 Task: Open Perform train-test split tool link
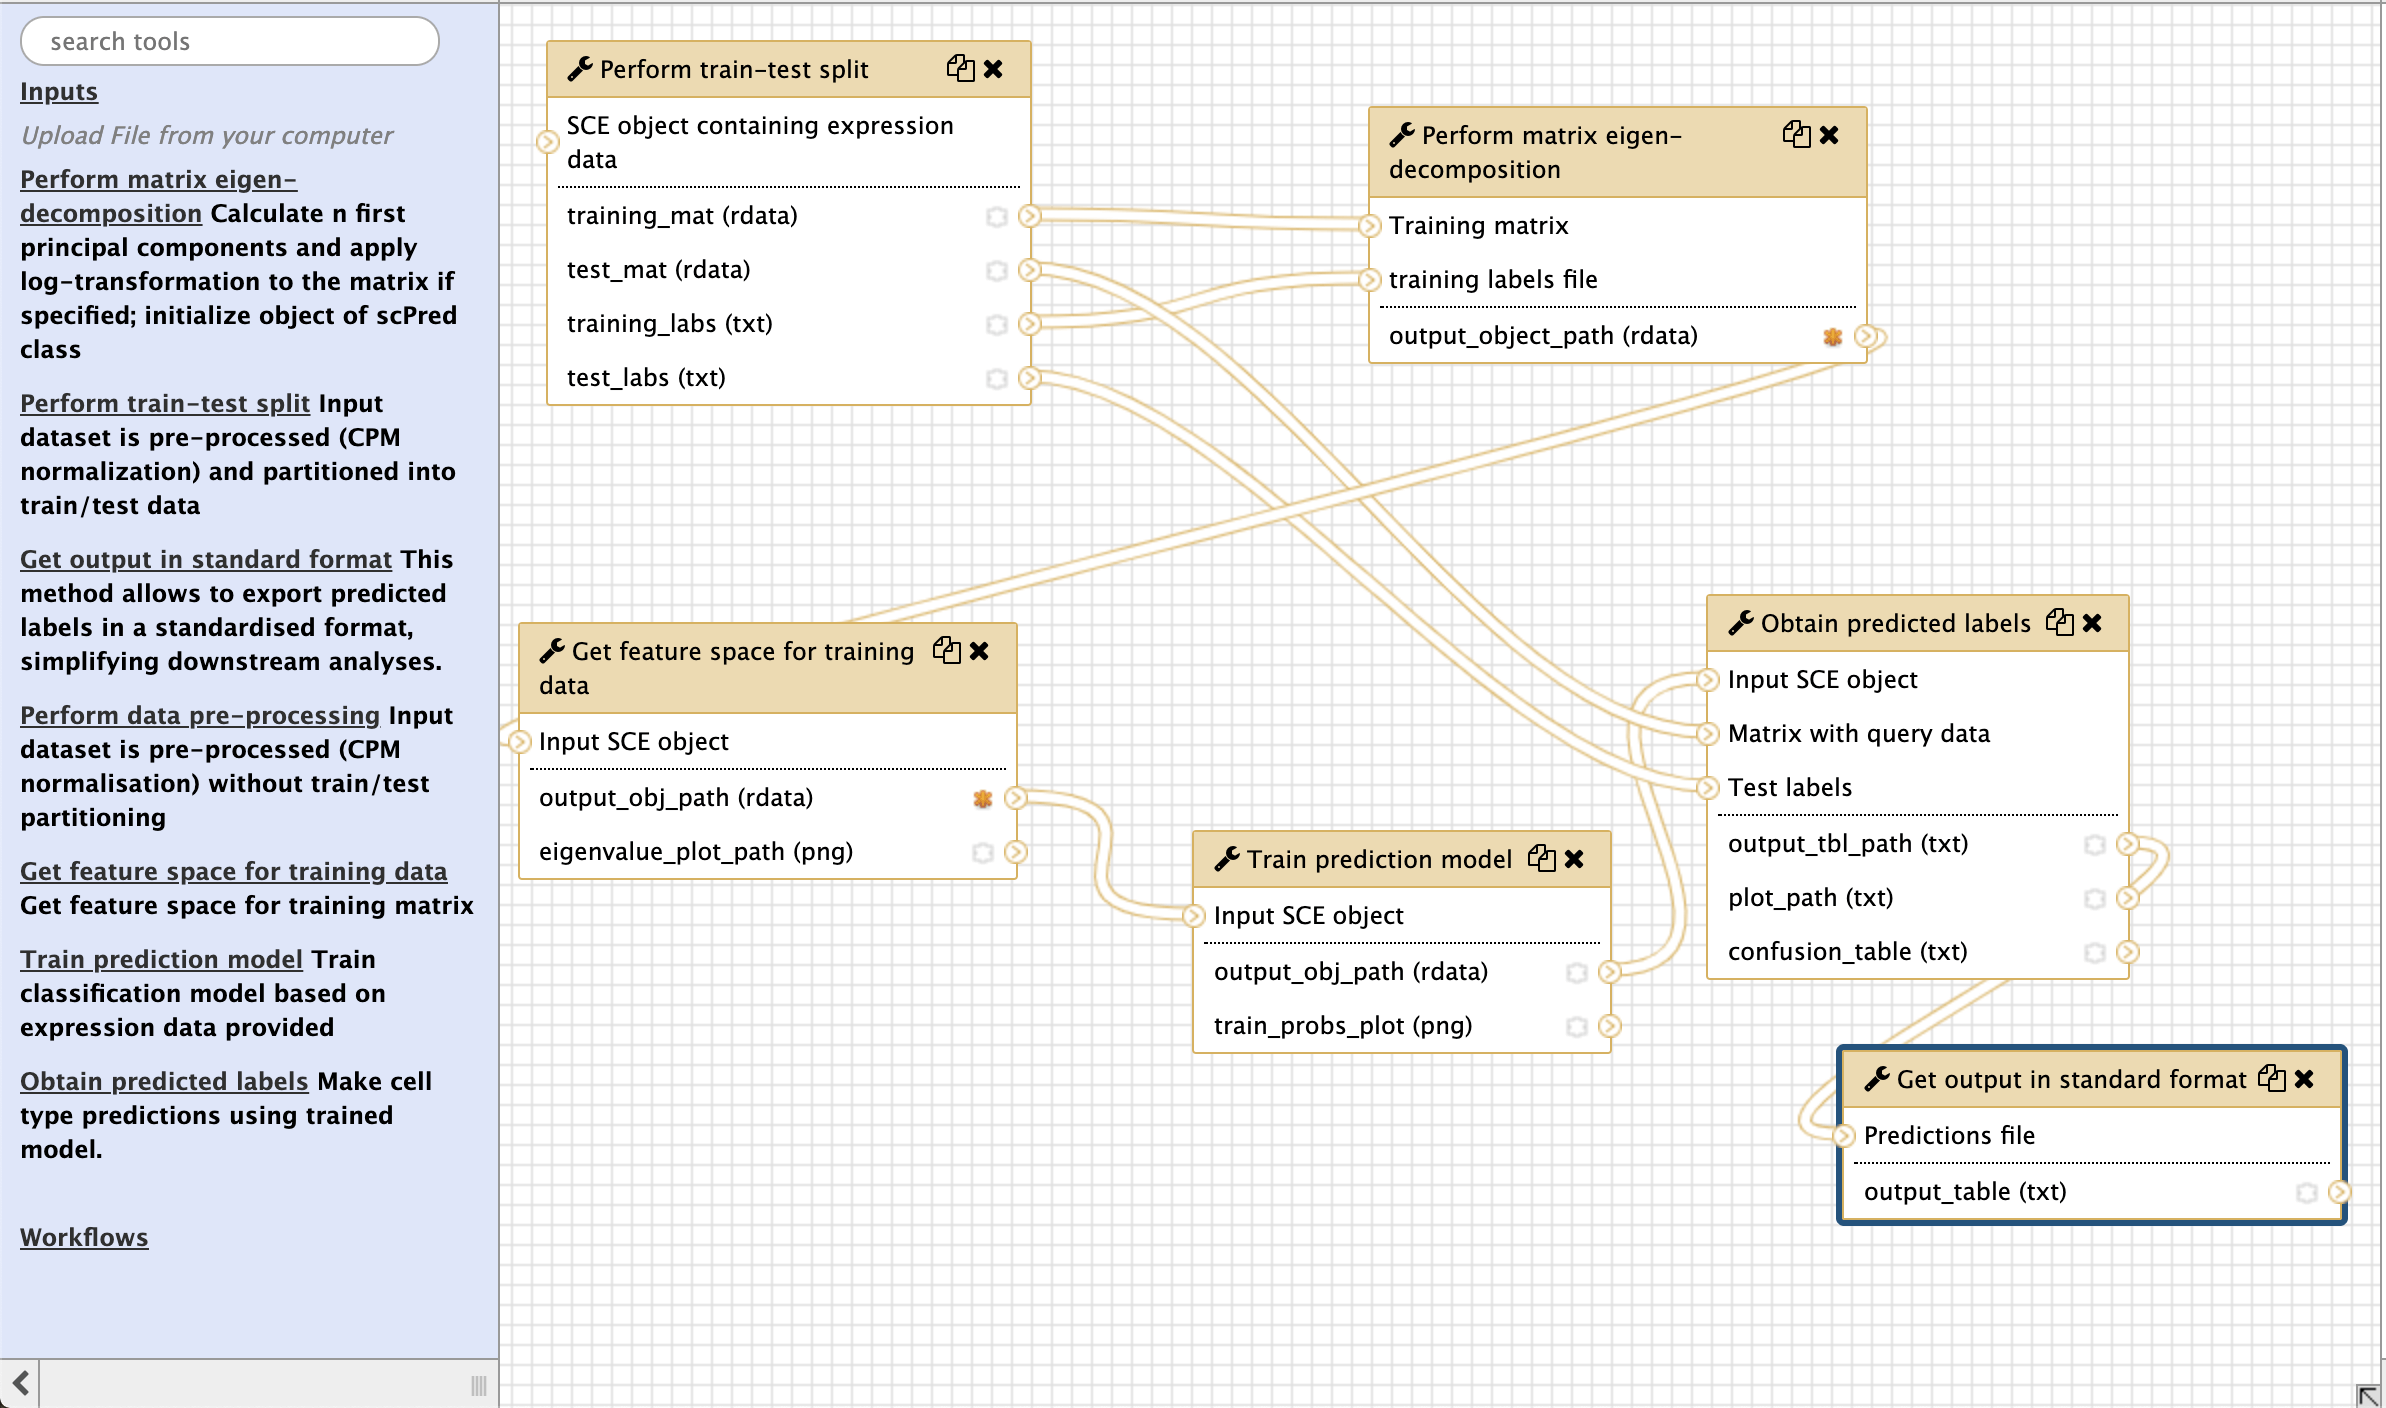[x=165, y=404]
